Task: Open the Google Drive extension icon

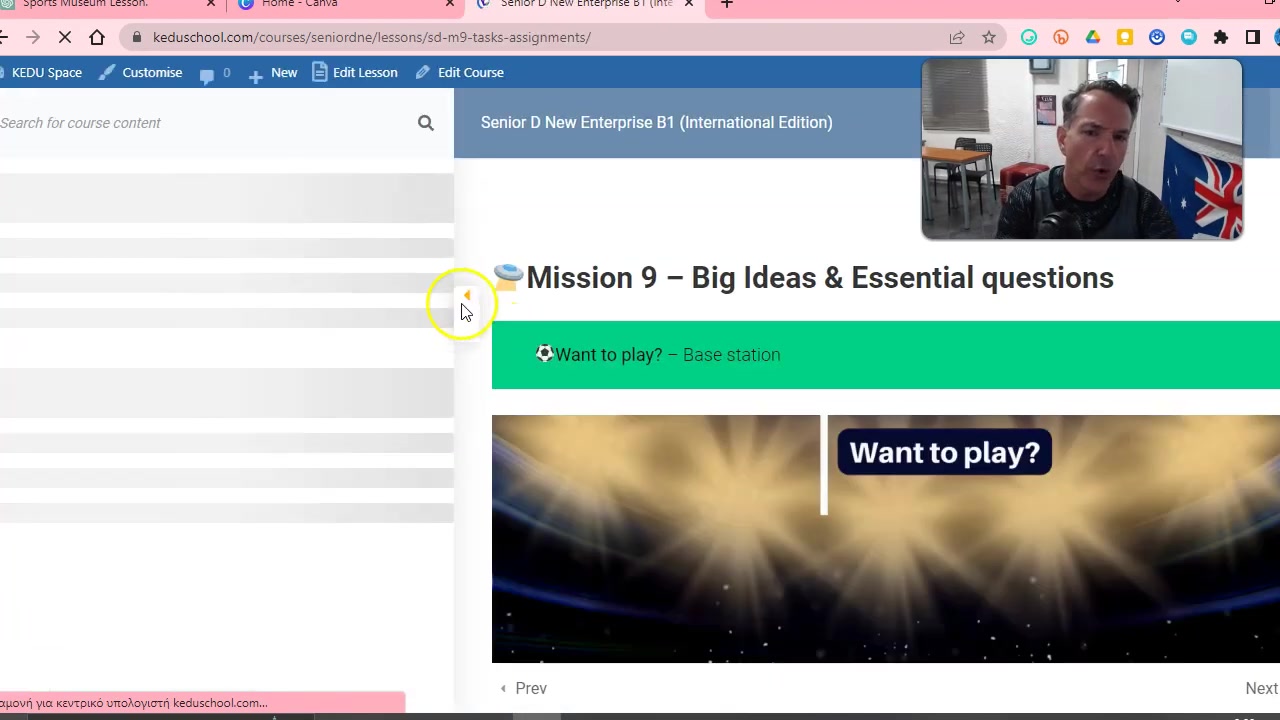Action: coord(1093,37)
